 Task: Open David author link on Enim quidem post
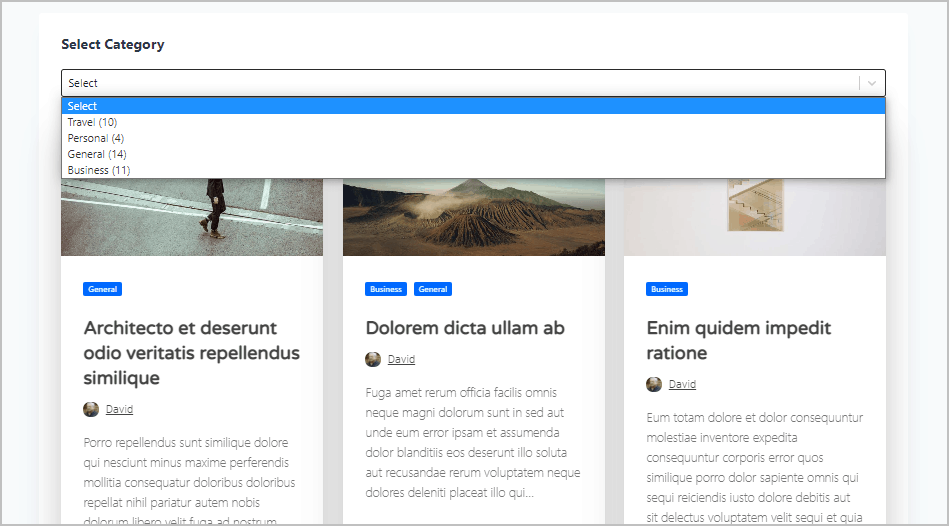point(682,384)
